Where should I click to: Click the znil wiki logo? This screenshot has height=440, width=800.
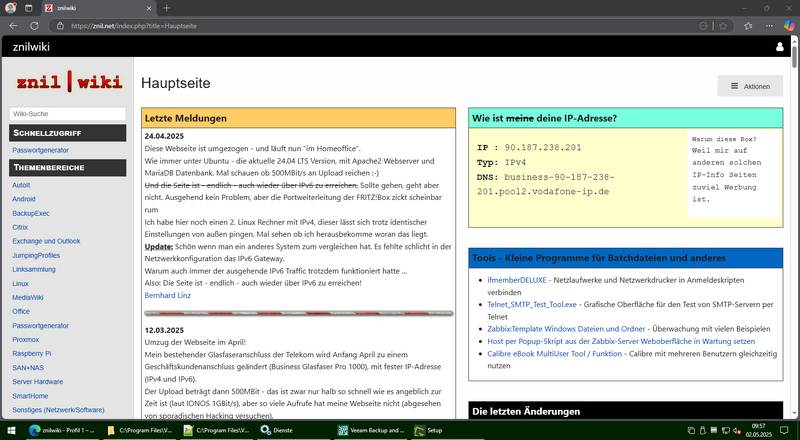(68, 83)
